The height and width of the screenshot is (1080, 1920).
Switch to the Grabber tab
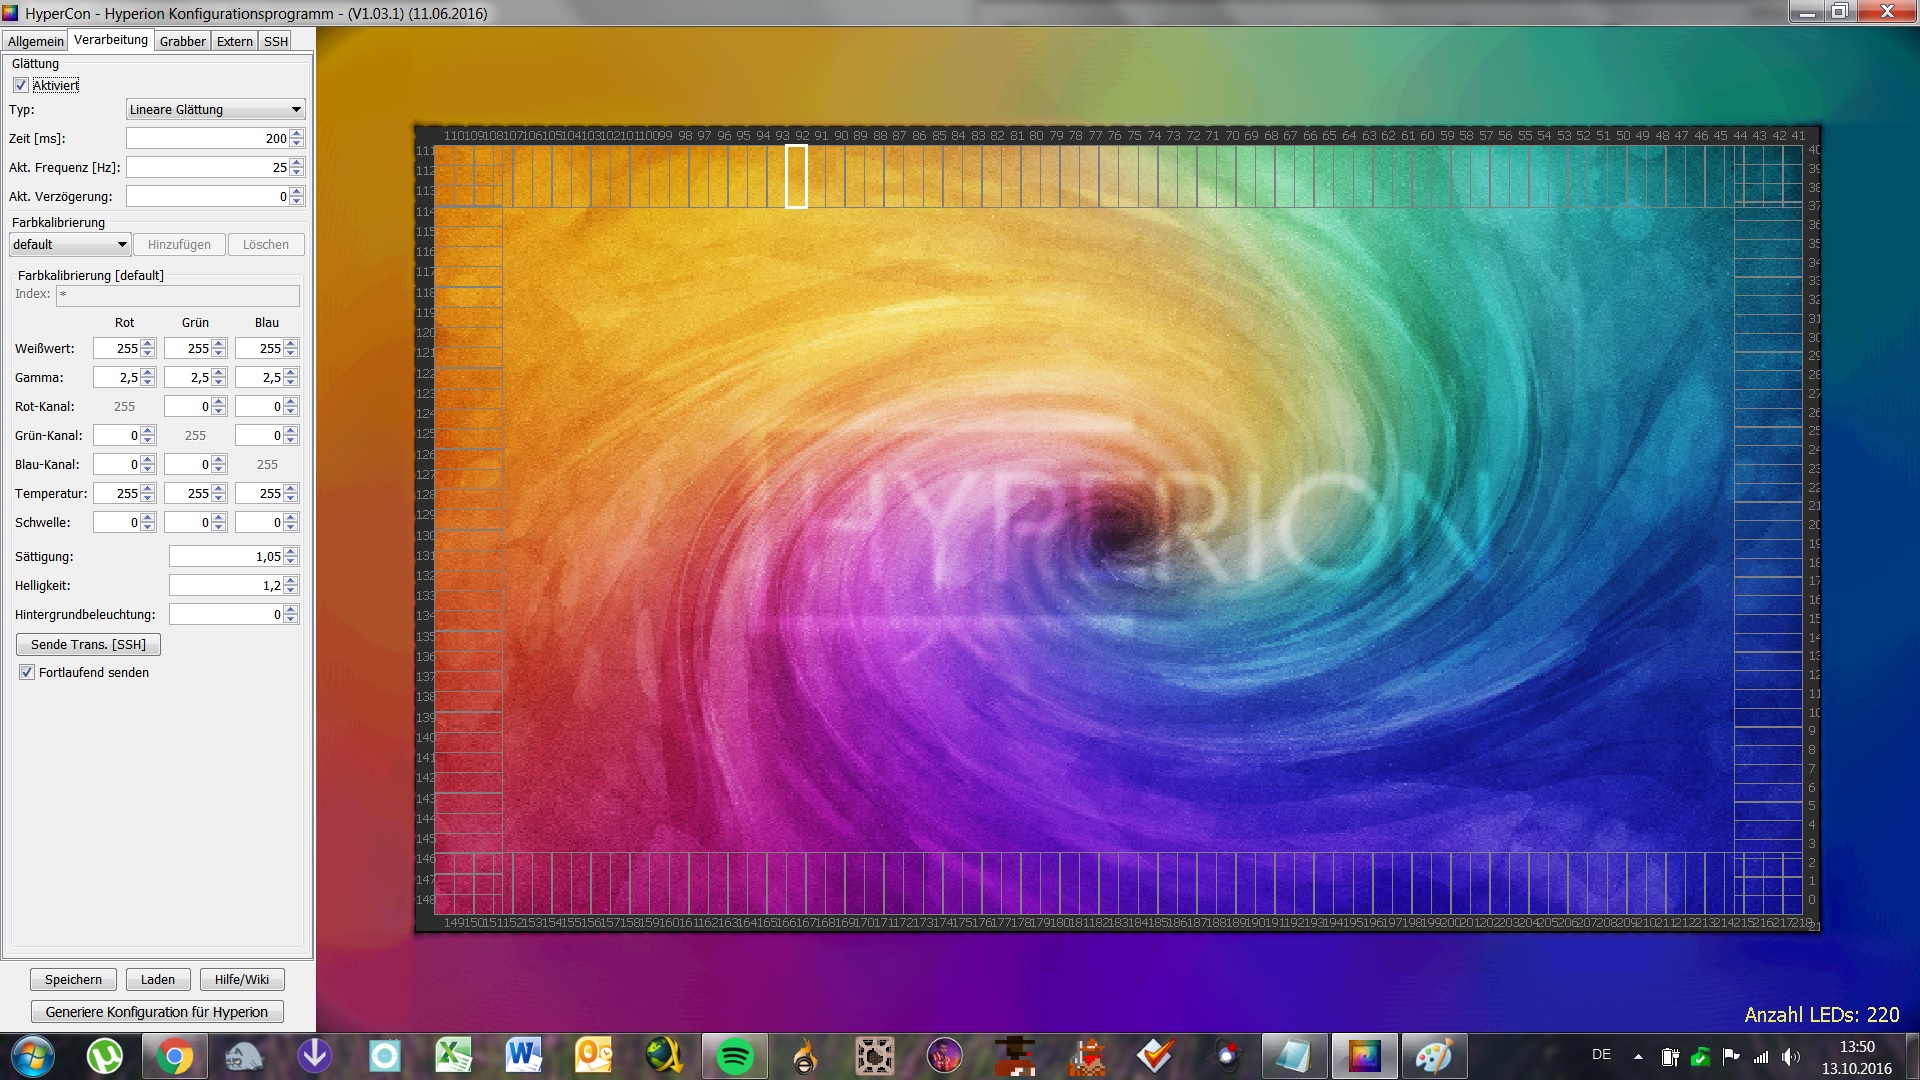(182, 41)
